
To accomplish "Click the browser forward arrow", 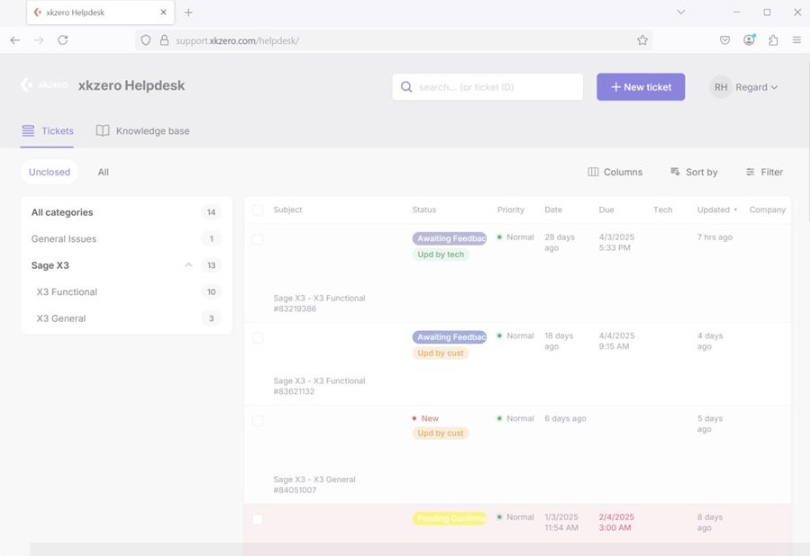I will click(x=39, y=40).
